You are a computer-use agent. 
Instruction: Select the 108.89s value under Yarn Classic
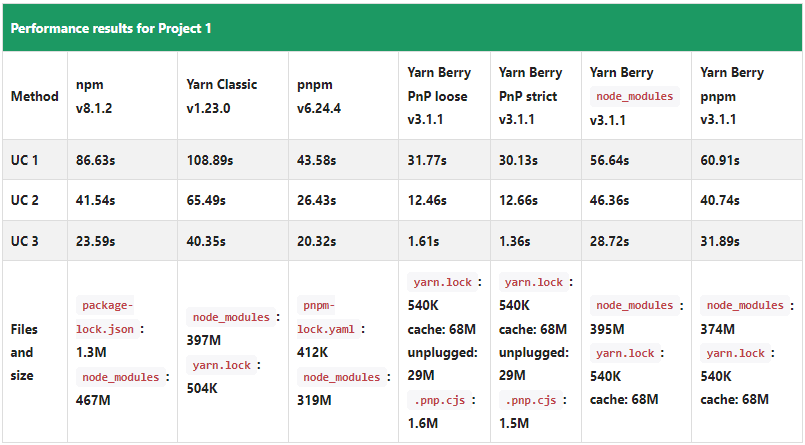pyautogui.click(x=209, y=160)
